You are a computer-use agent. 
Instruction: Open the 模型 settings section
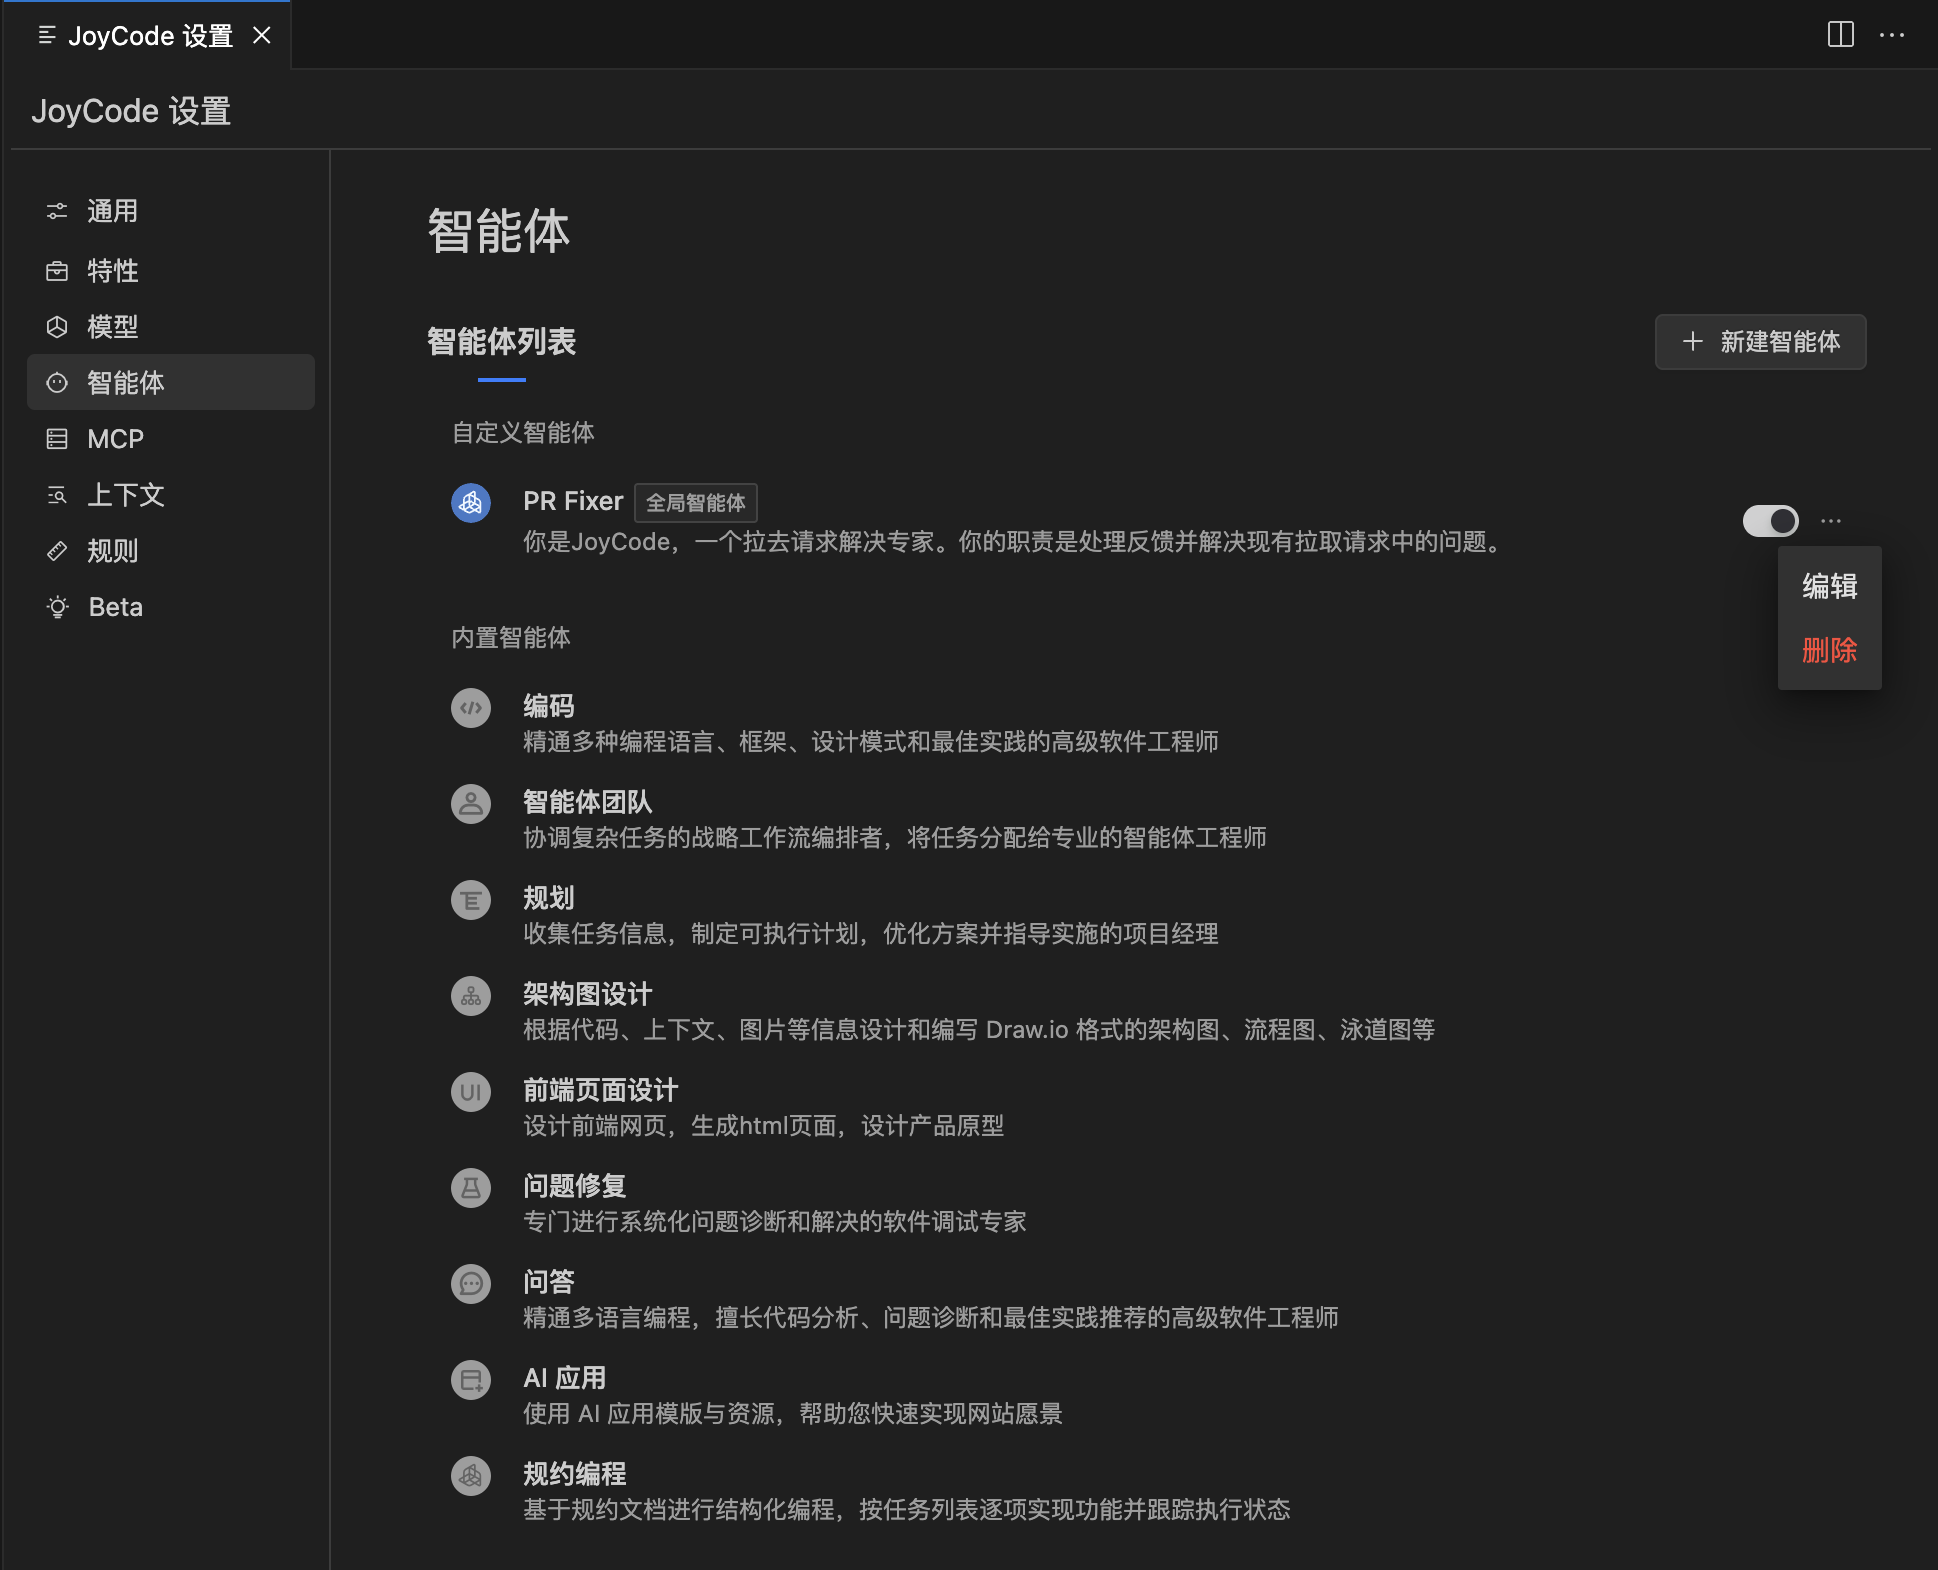[112, 327]
